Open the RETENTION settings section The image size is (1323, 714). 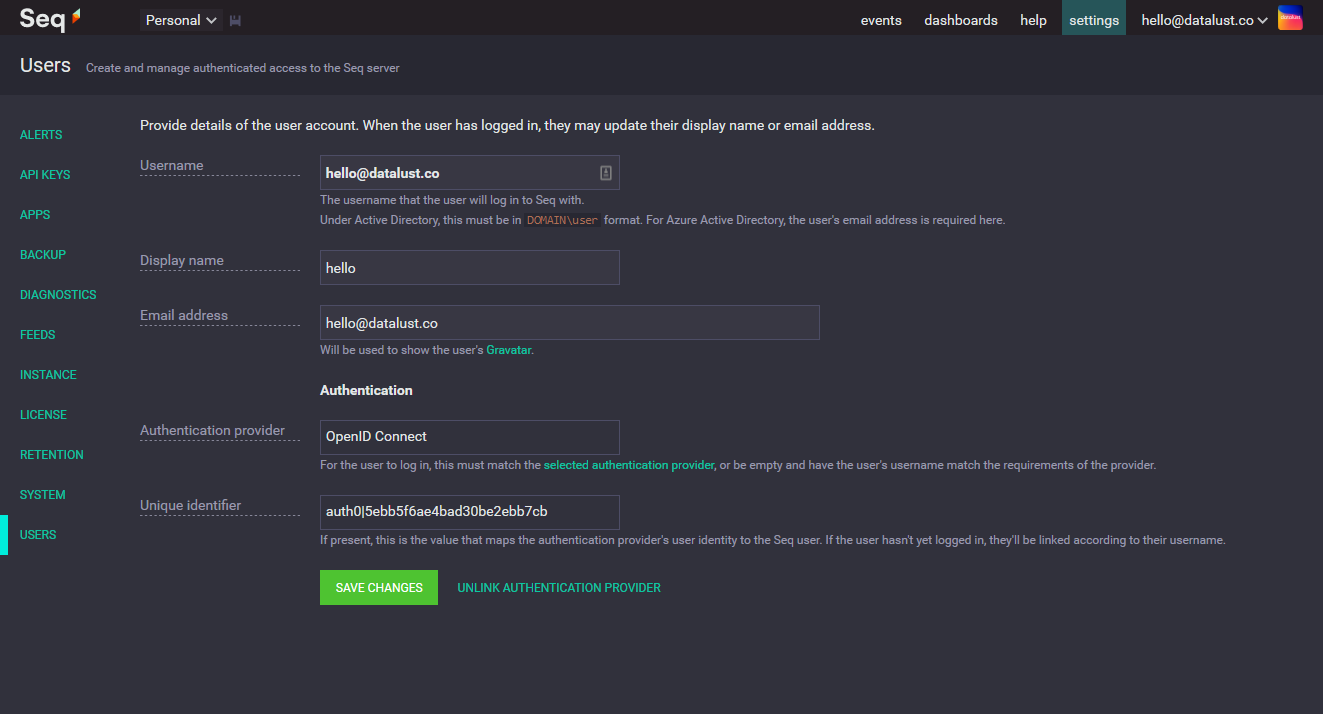point(52,455)
